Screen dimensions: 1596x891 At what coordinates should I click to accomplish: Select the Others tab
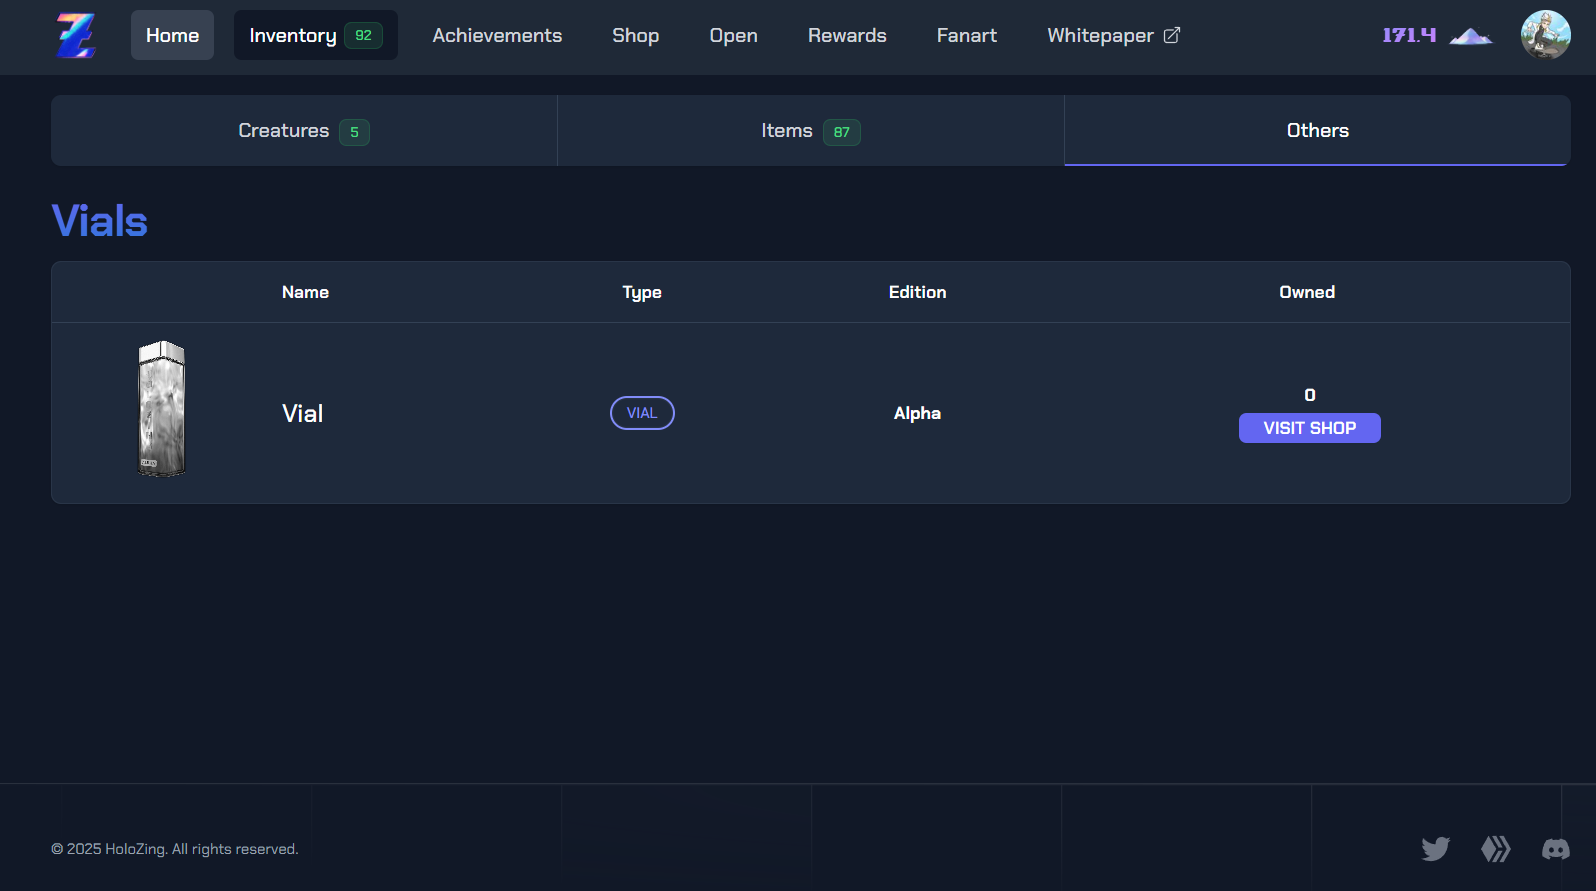[x=1317, y=131]
